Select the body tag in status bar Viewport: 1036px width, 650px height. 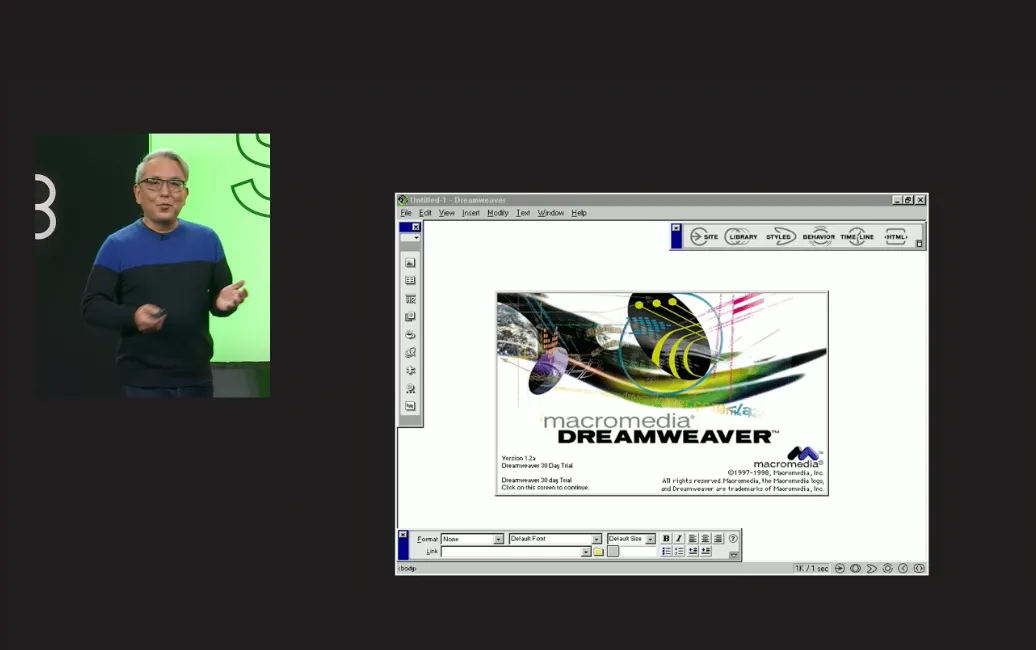(407, 568)
